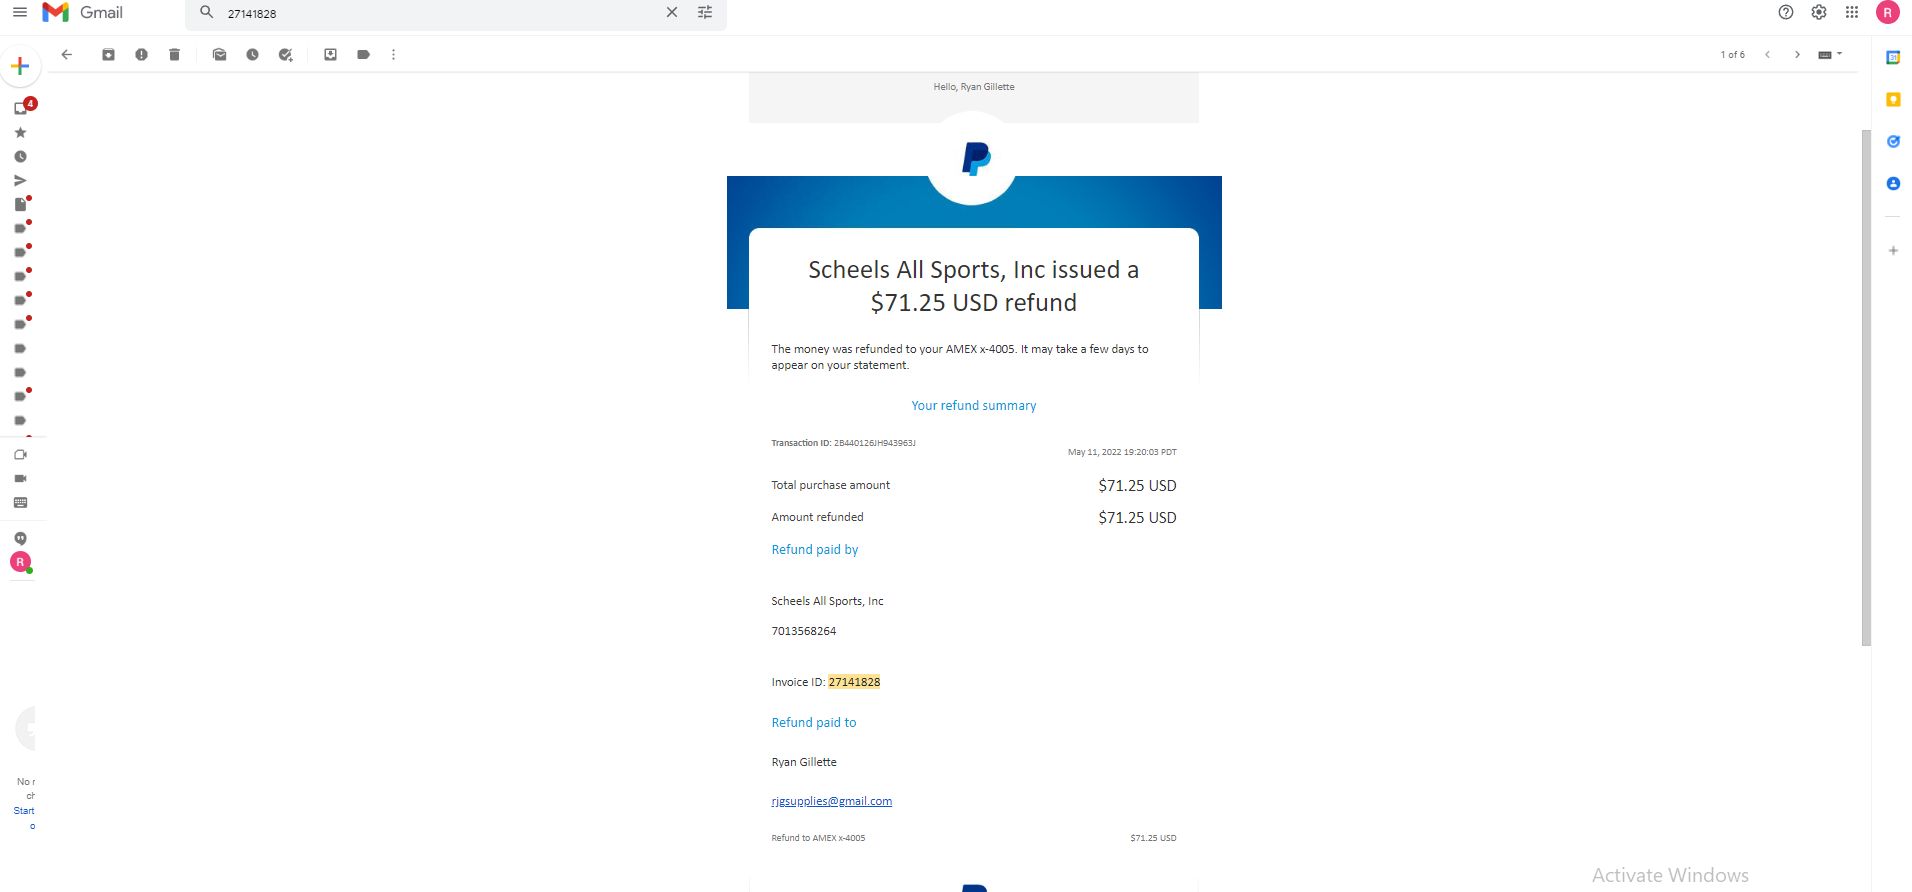The width and height of the screenshot is (1912, 892).
Task: Clear the search query 27141828
Action: (x=672, y=13)
